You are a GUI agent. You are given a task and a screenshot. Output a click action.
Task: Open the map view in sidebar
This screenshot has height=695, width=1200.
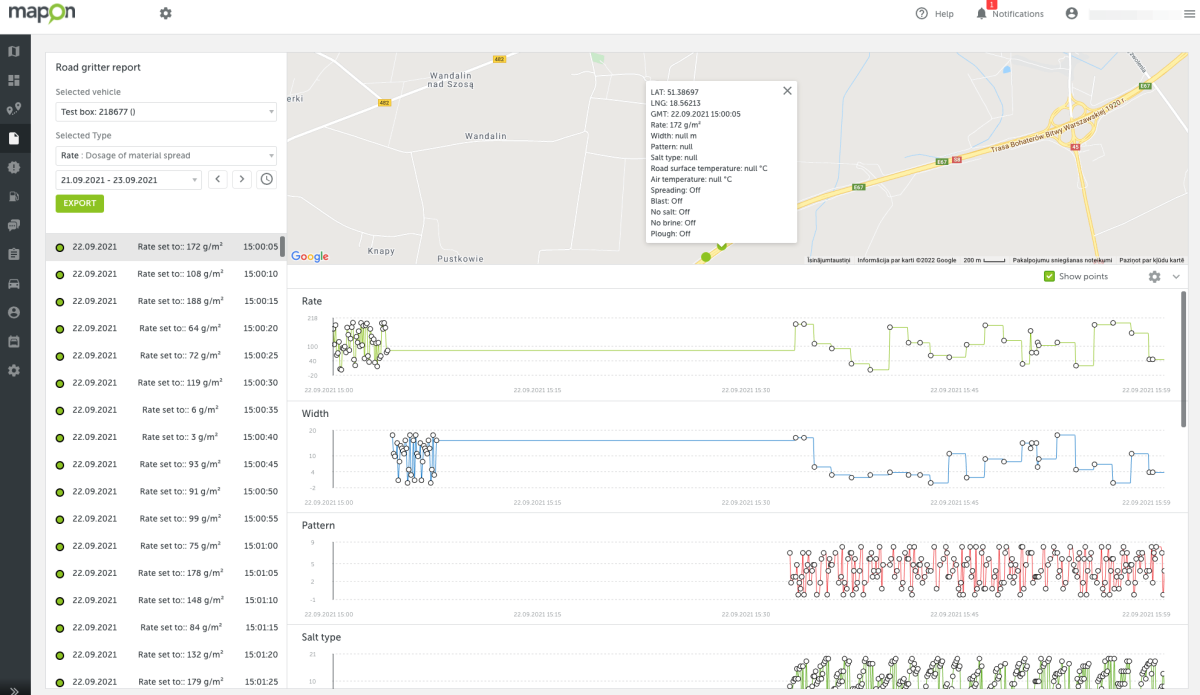14,51
